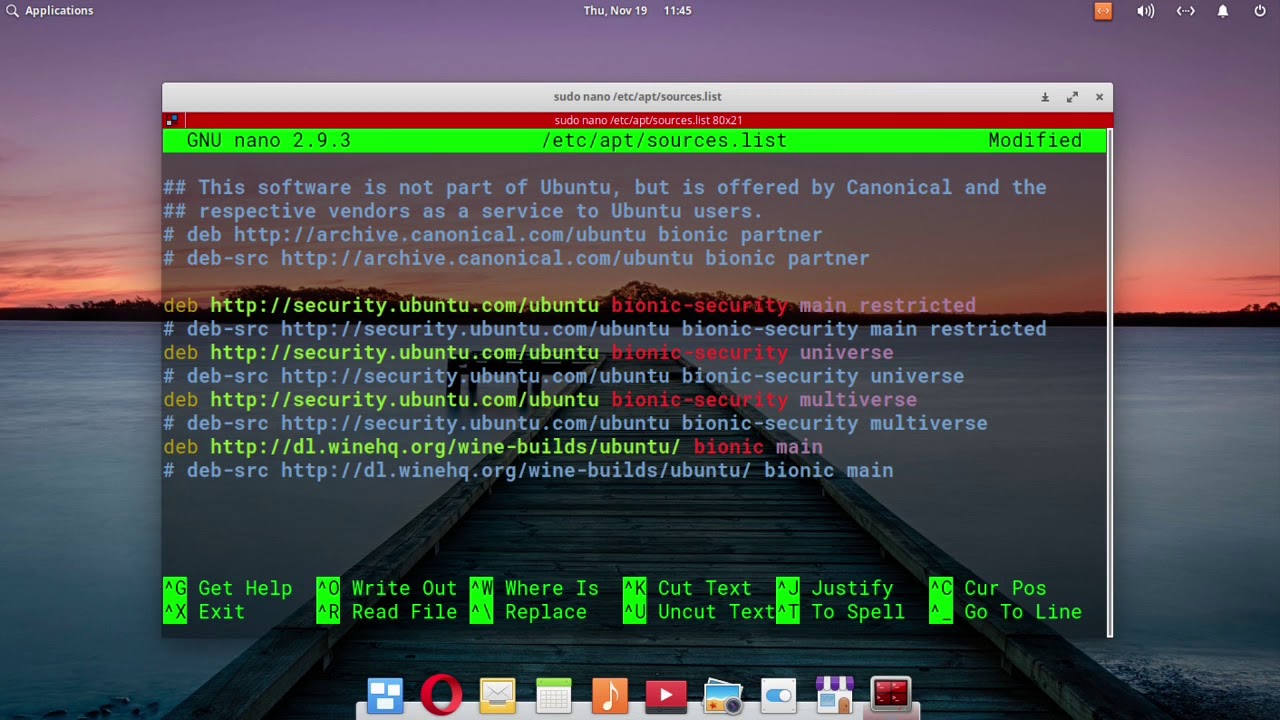Close the sudo nano terminal window
Image resolution: width=1280 pixels, height=720 pixels.
coord(1099,97)
